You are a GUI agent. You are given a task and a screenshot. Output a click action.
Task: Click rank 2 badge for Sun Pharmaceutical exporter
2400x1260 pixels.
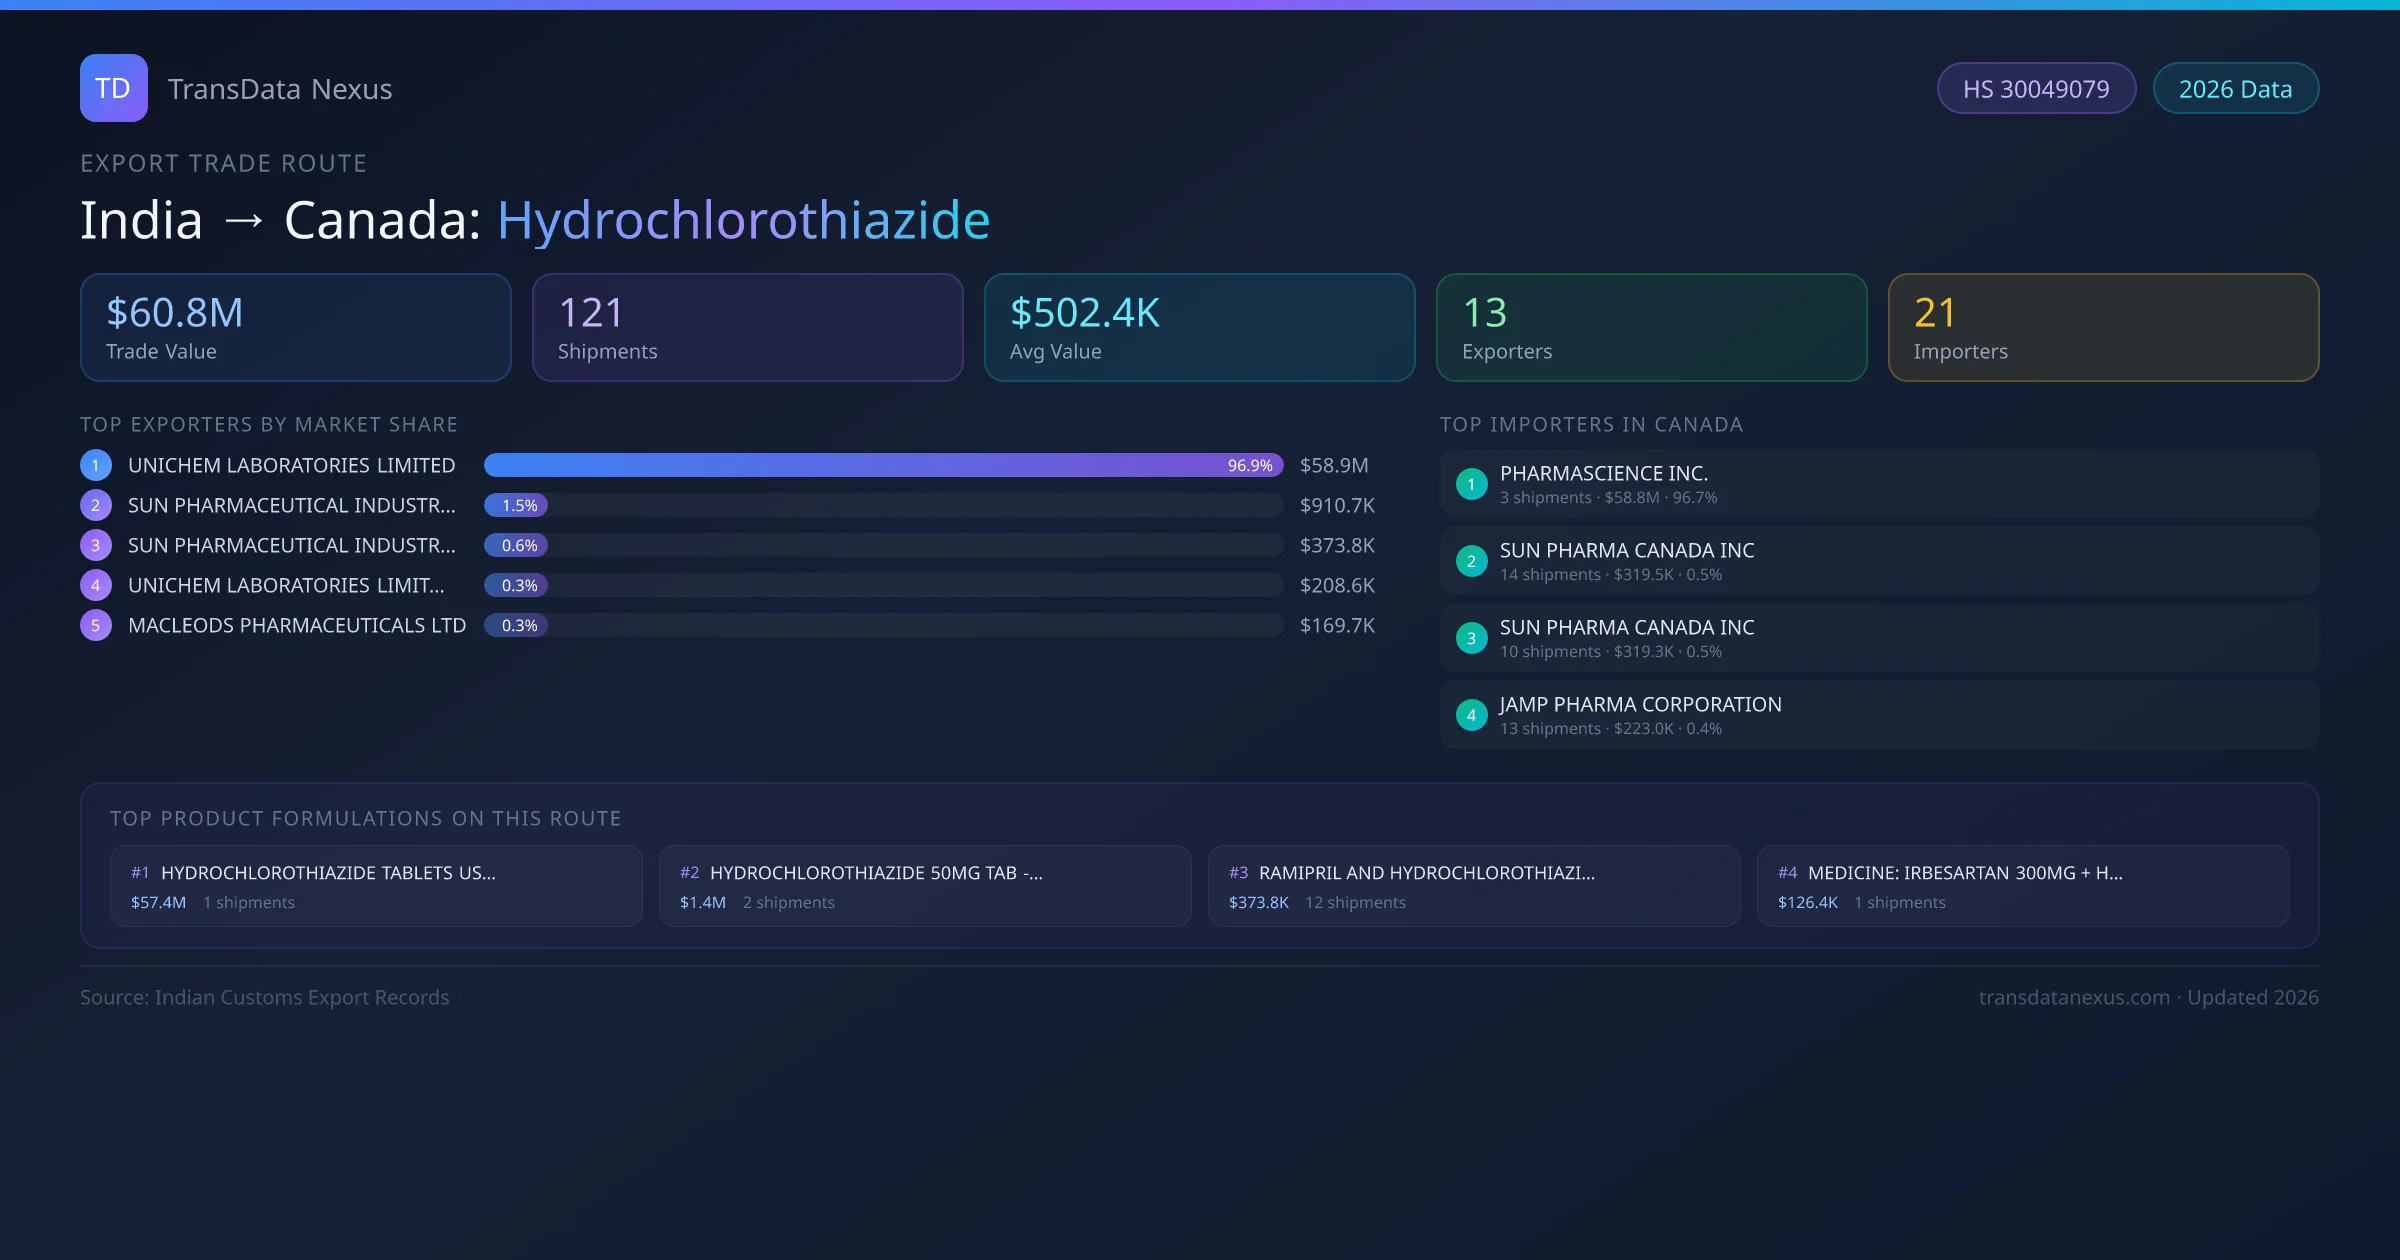[96, 505]
